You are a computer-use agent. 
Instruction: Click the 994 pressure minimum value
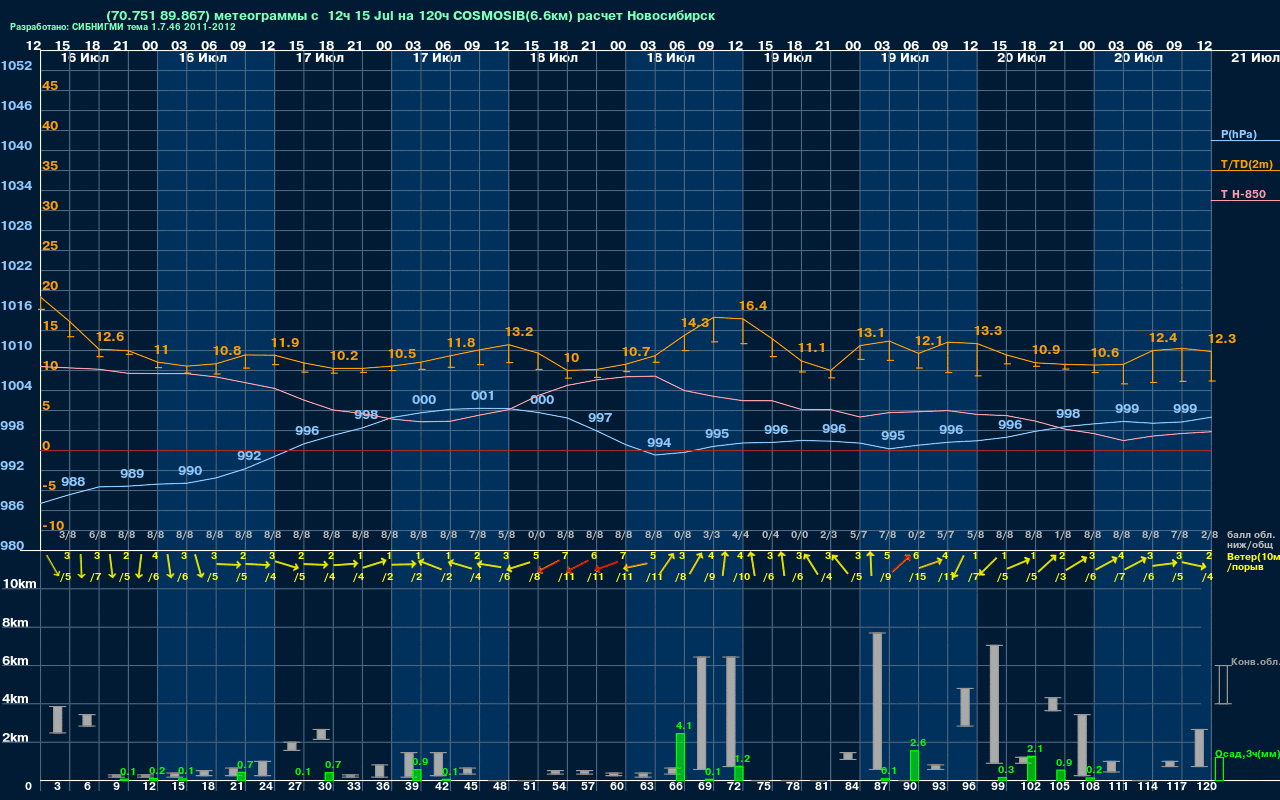659,443
